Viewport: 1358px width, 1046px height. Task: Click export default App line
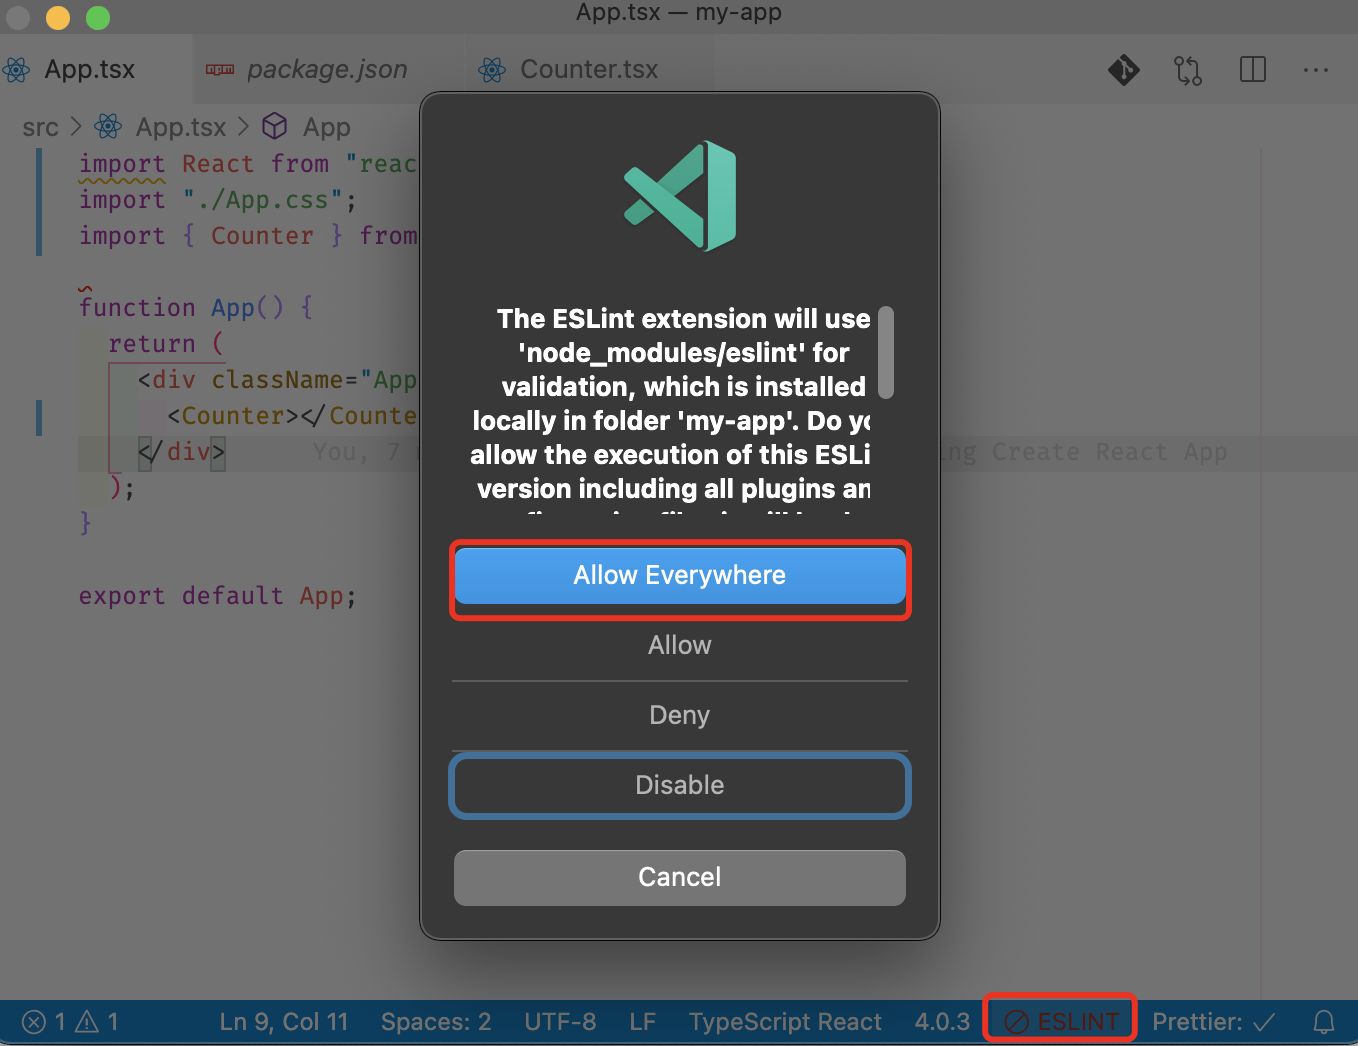pos(217,596)
